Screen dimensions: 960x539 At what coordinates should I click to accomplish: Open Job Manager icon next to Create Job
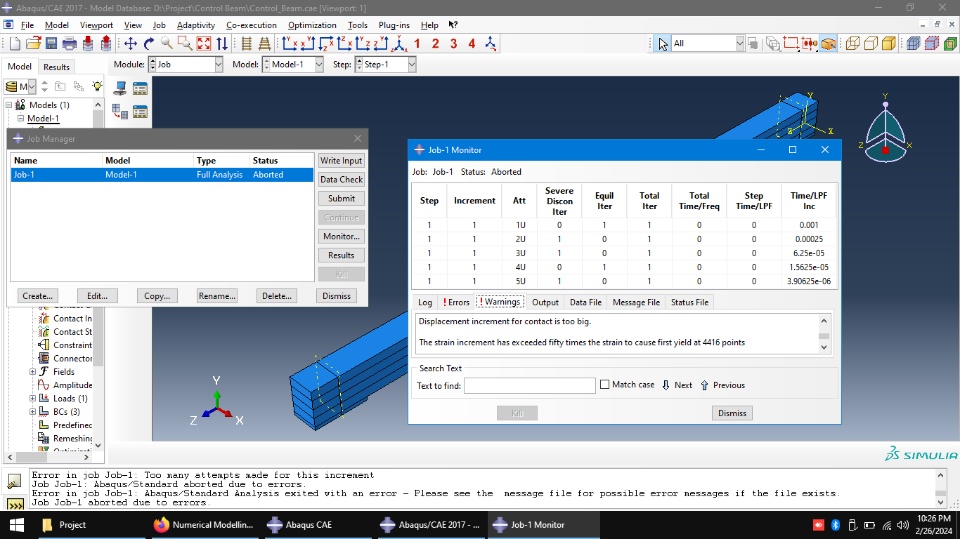[140, 89]
